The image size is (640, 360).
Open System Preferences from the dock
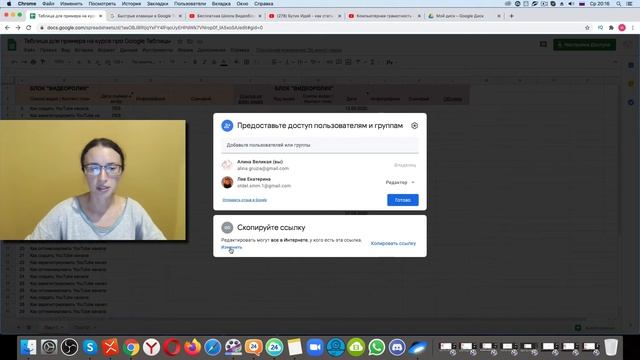[49, 347]
